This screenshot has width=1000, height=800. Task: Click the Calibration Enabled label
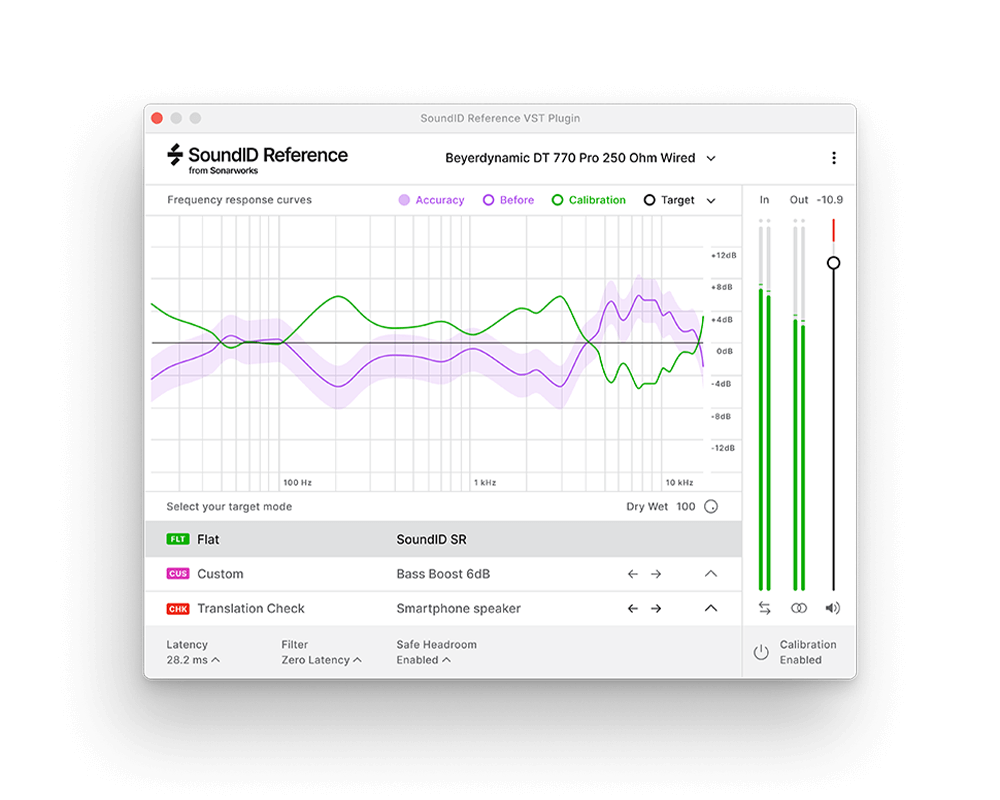[808, 653]
